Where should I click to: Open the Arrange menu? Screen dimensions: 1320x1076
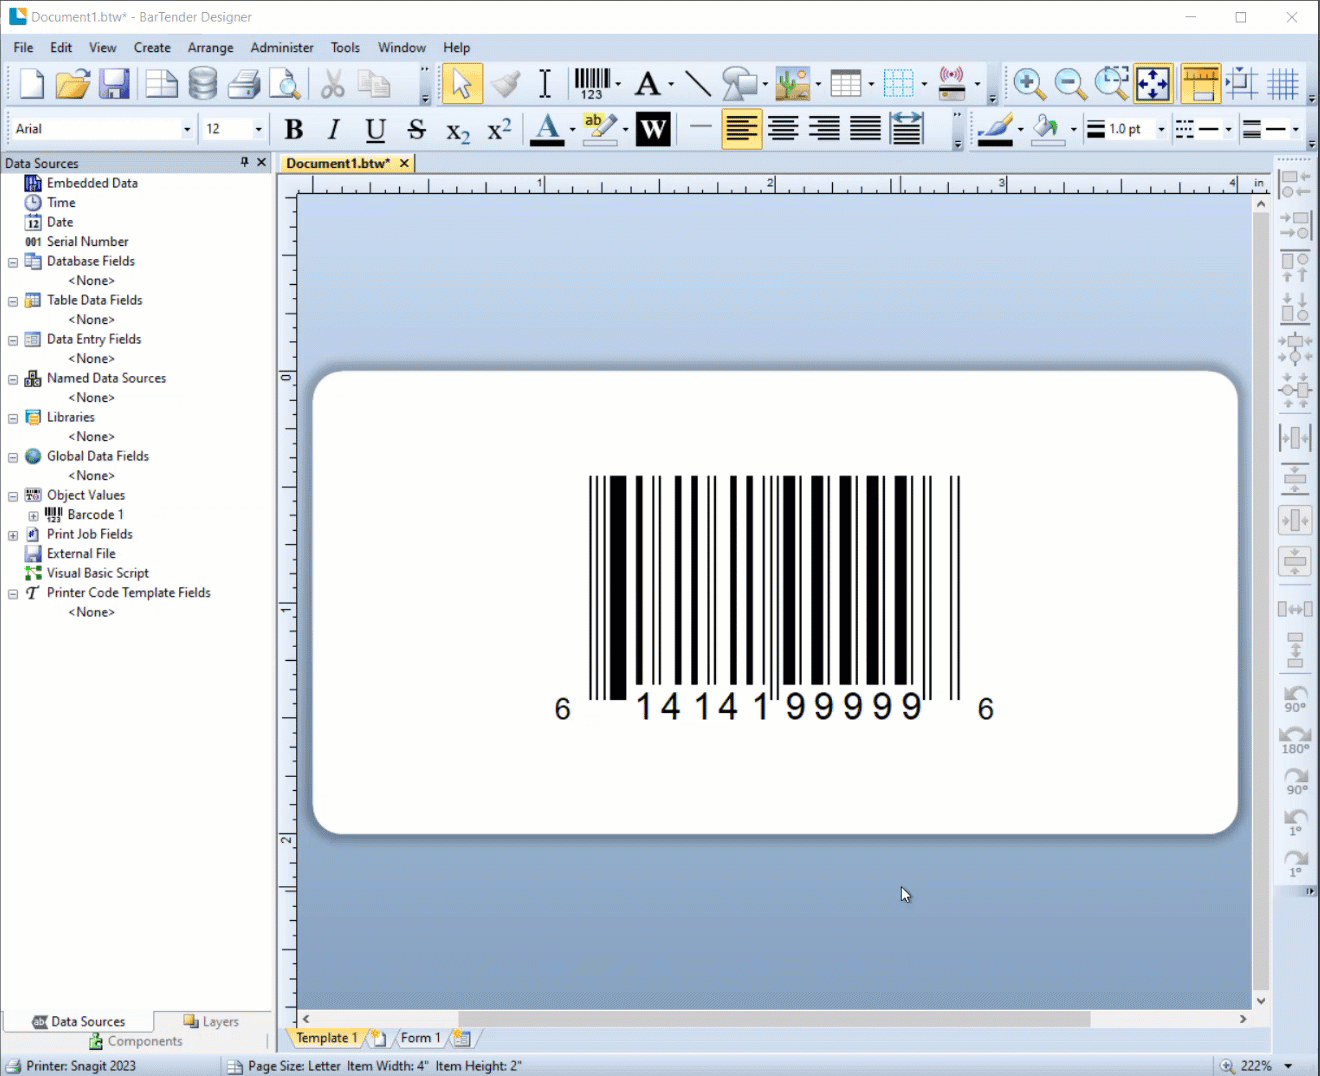coord(210,47)
